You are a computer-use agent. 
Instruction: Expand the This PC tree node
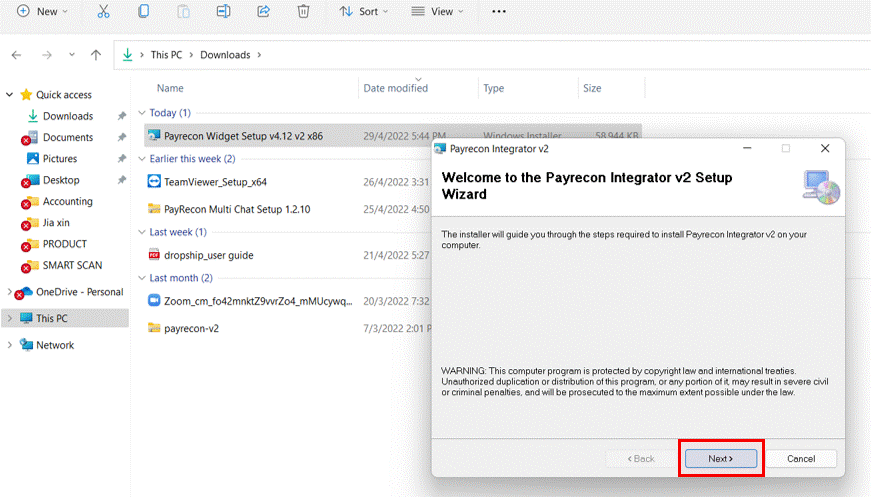click(9, 318)
